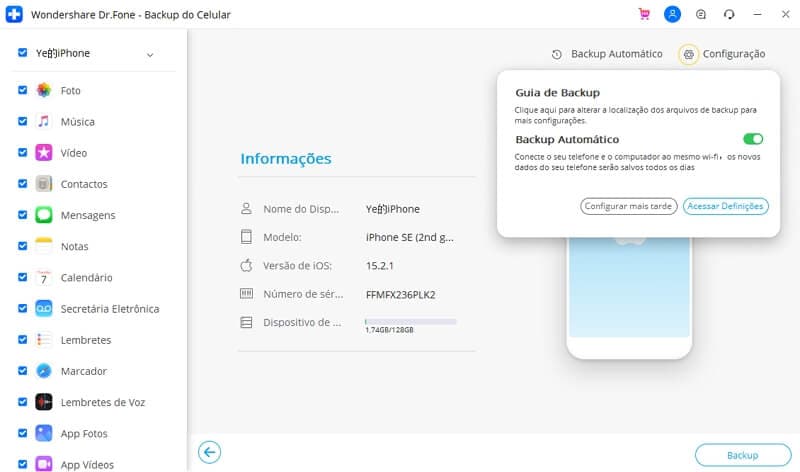Screen dimensions: 800x472
Task: Open the Backup Automático option
Action: coord(607,54)
